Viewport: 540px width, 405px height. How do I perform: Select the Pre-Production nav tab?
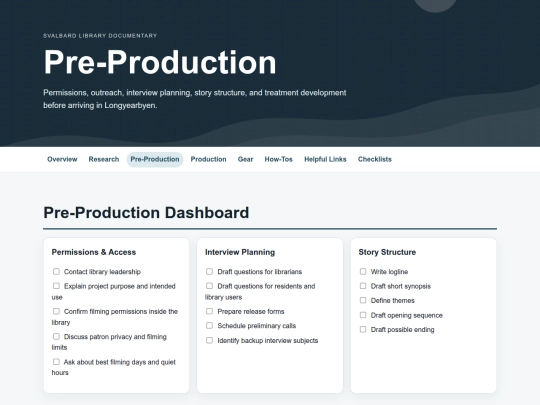pyautogui.click(x=155, y=159)
